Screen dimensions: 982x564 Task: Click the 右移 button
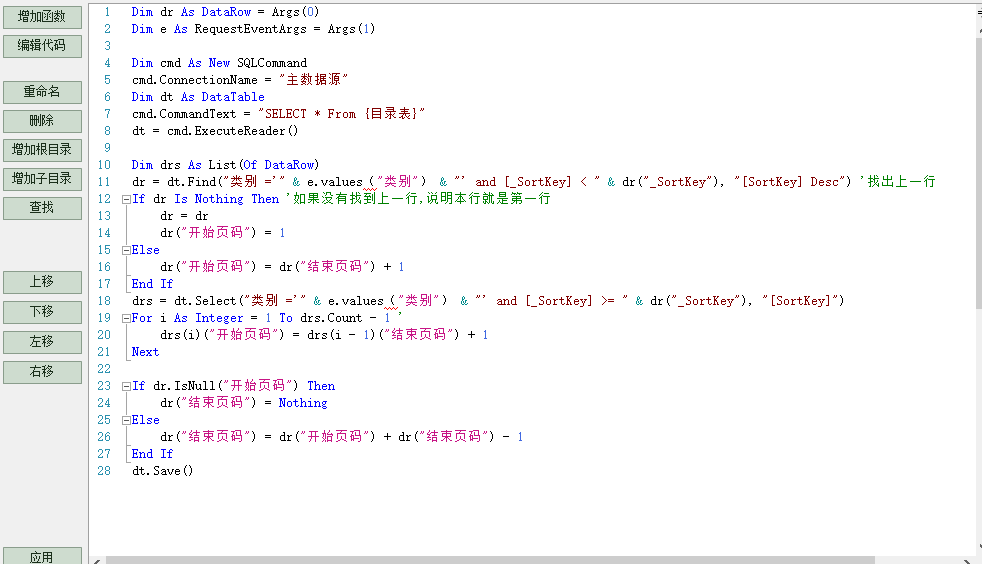[x=42, y=372]
